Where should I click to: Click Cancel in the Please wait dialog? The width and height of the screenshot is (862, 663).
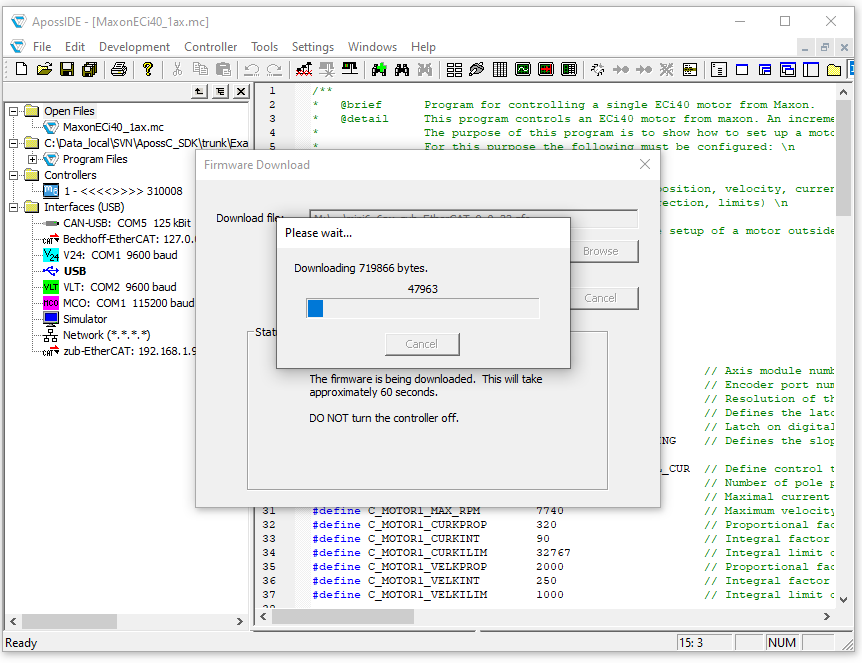pos(421,344)
